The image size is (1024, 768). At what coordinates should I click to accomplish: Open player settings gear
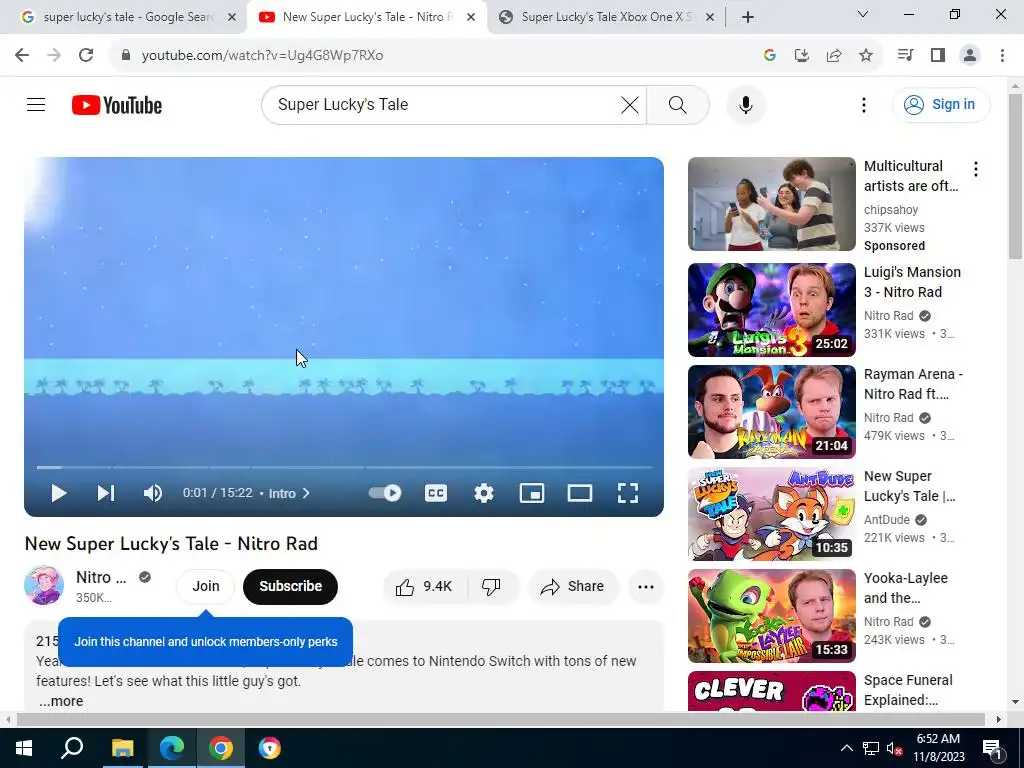point(483,493)
